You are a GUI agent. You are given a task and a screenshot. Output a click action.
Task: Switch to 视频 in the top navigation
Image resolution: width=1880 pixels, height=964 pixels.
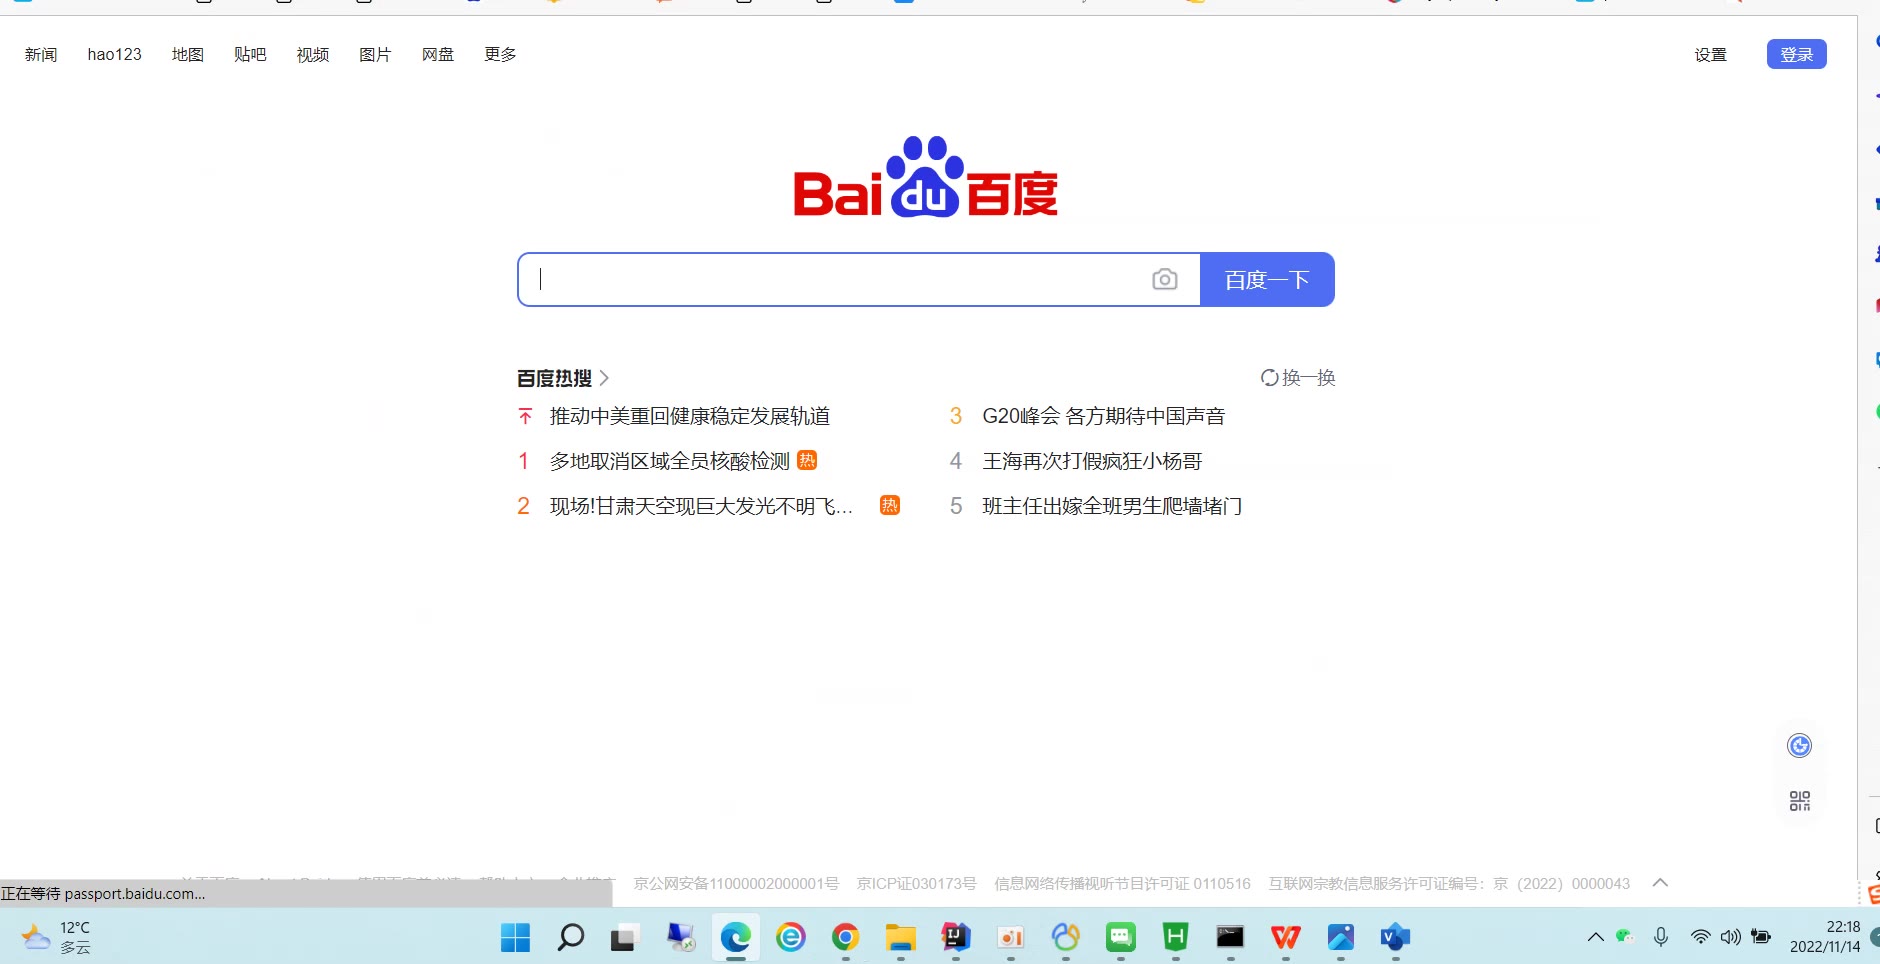tap(312, 54)
